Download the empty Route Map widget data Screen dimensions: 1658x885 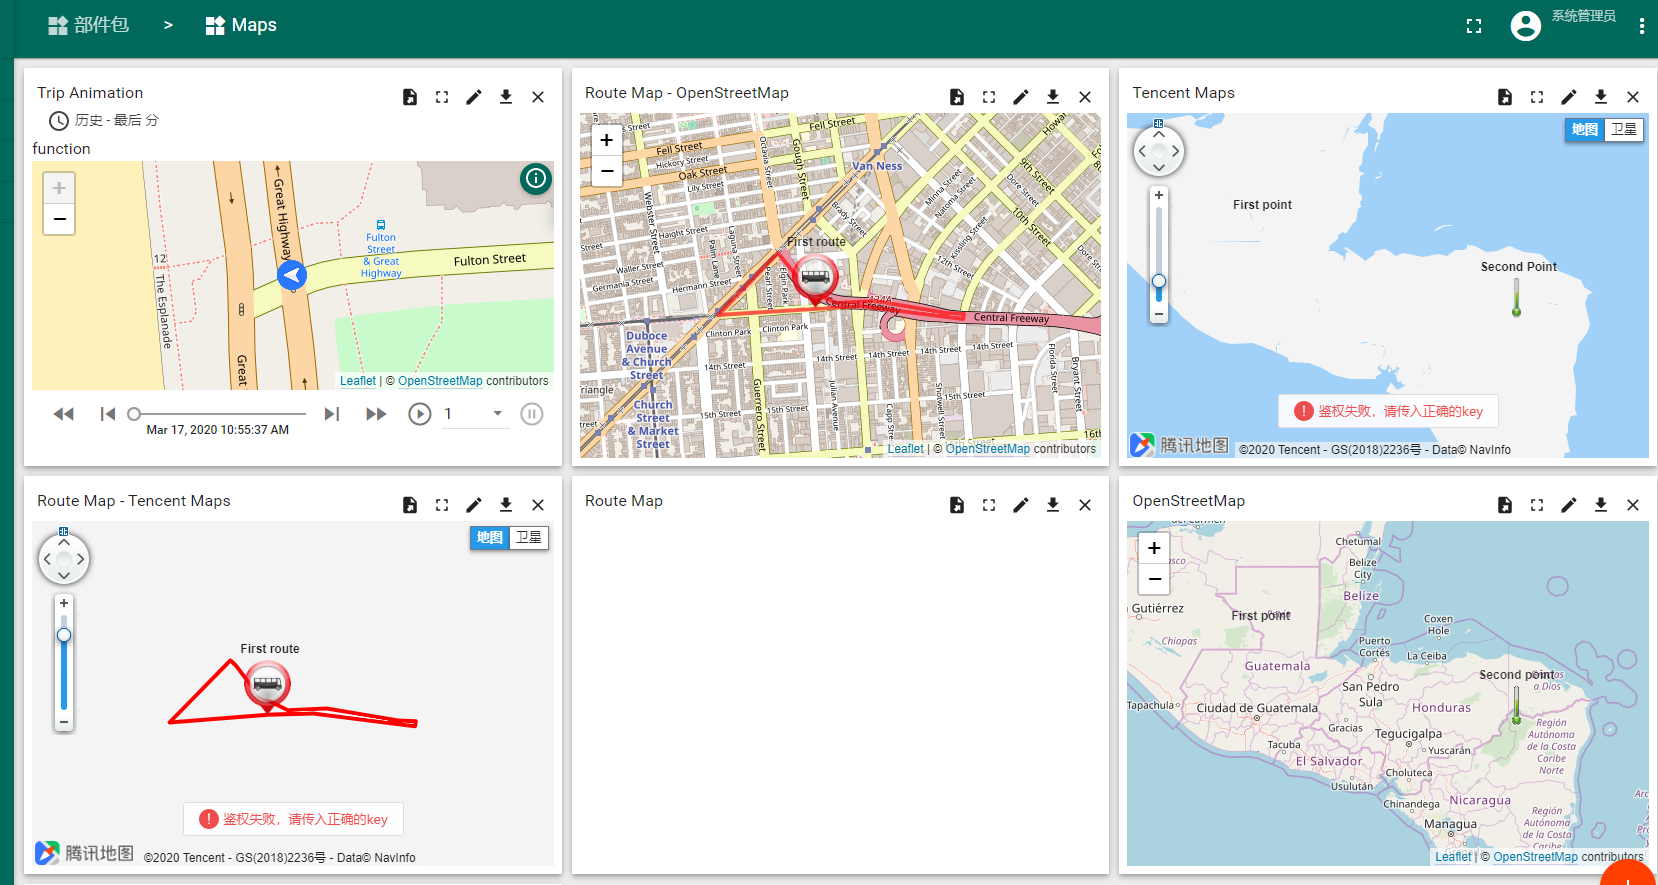1053,505
